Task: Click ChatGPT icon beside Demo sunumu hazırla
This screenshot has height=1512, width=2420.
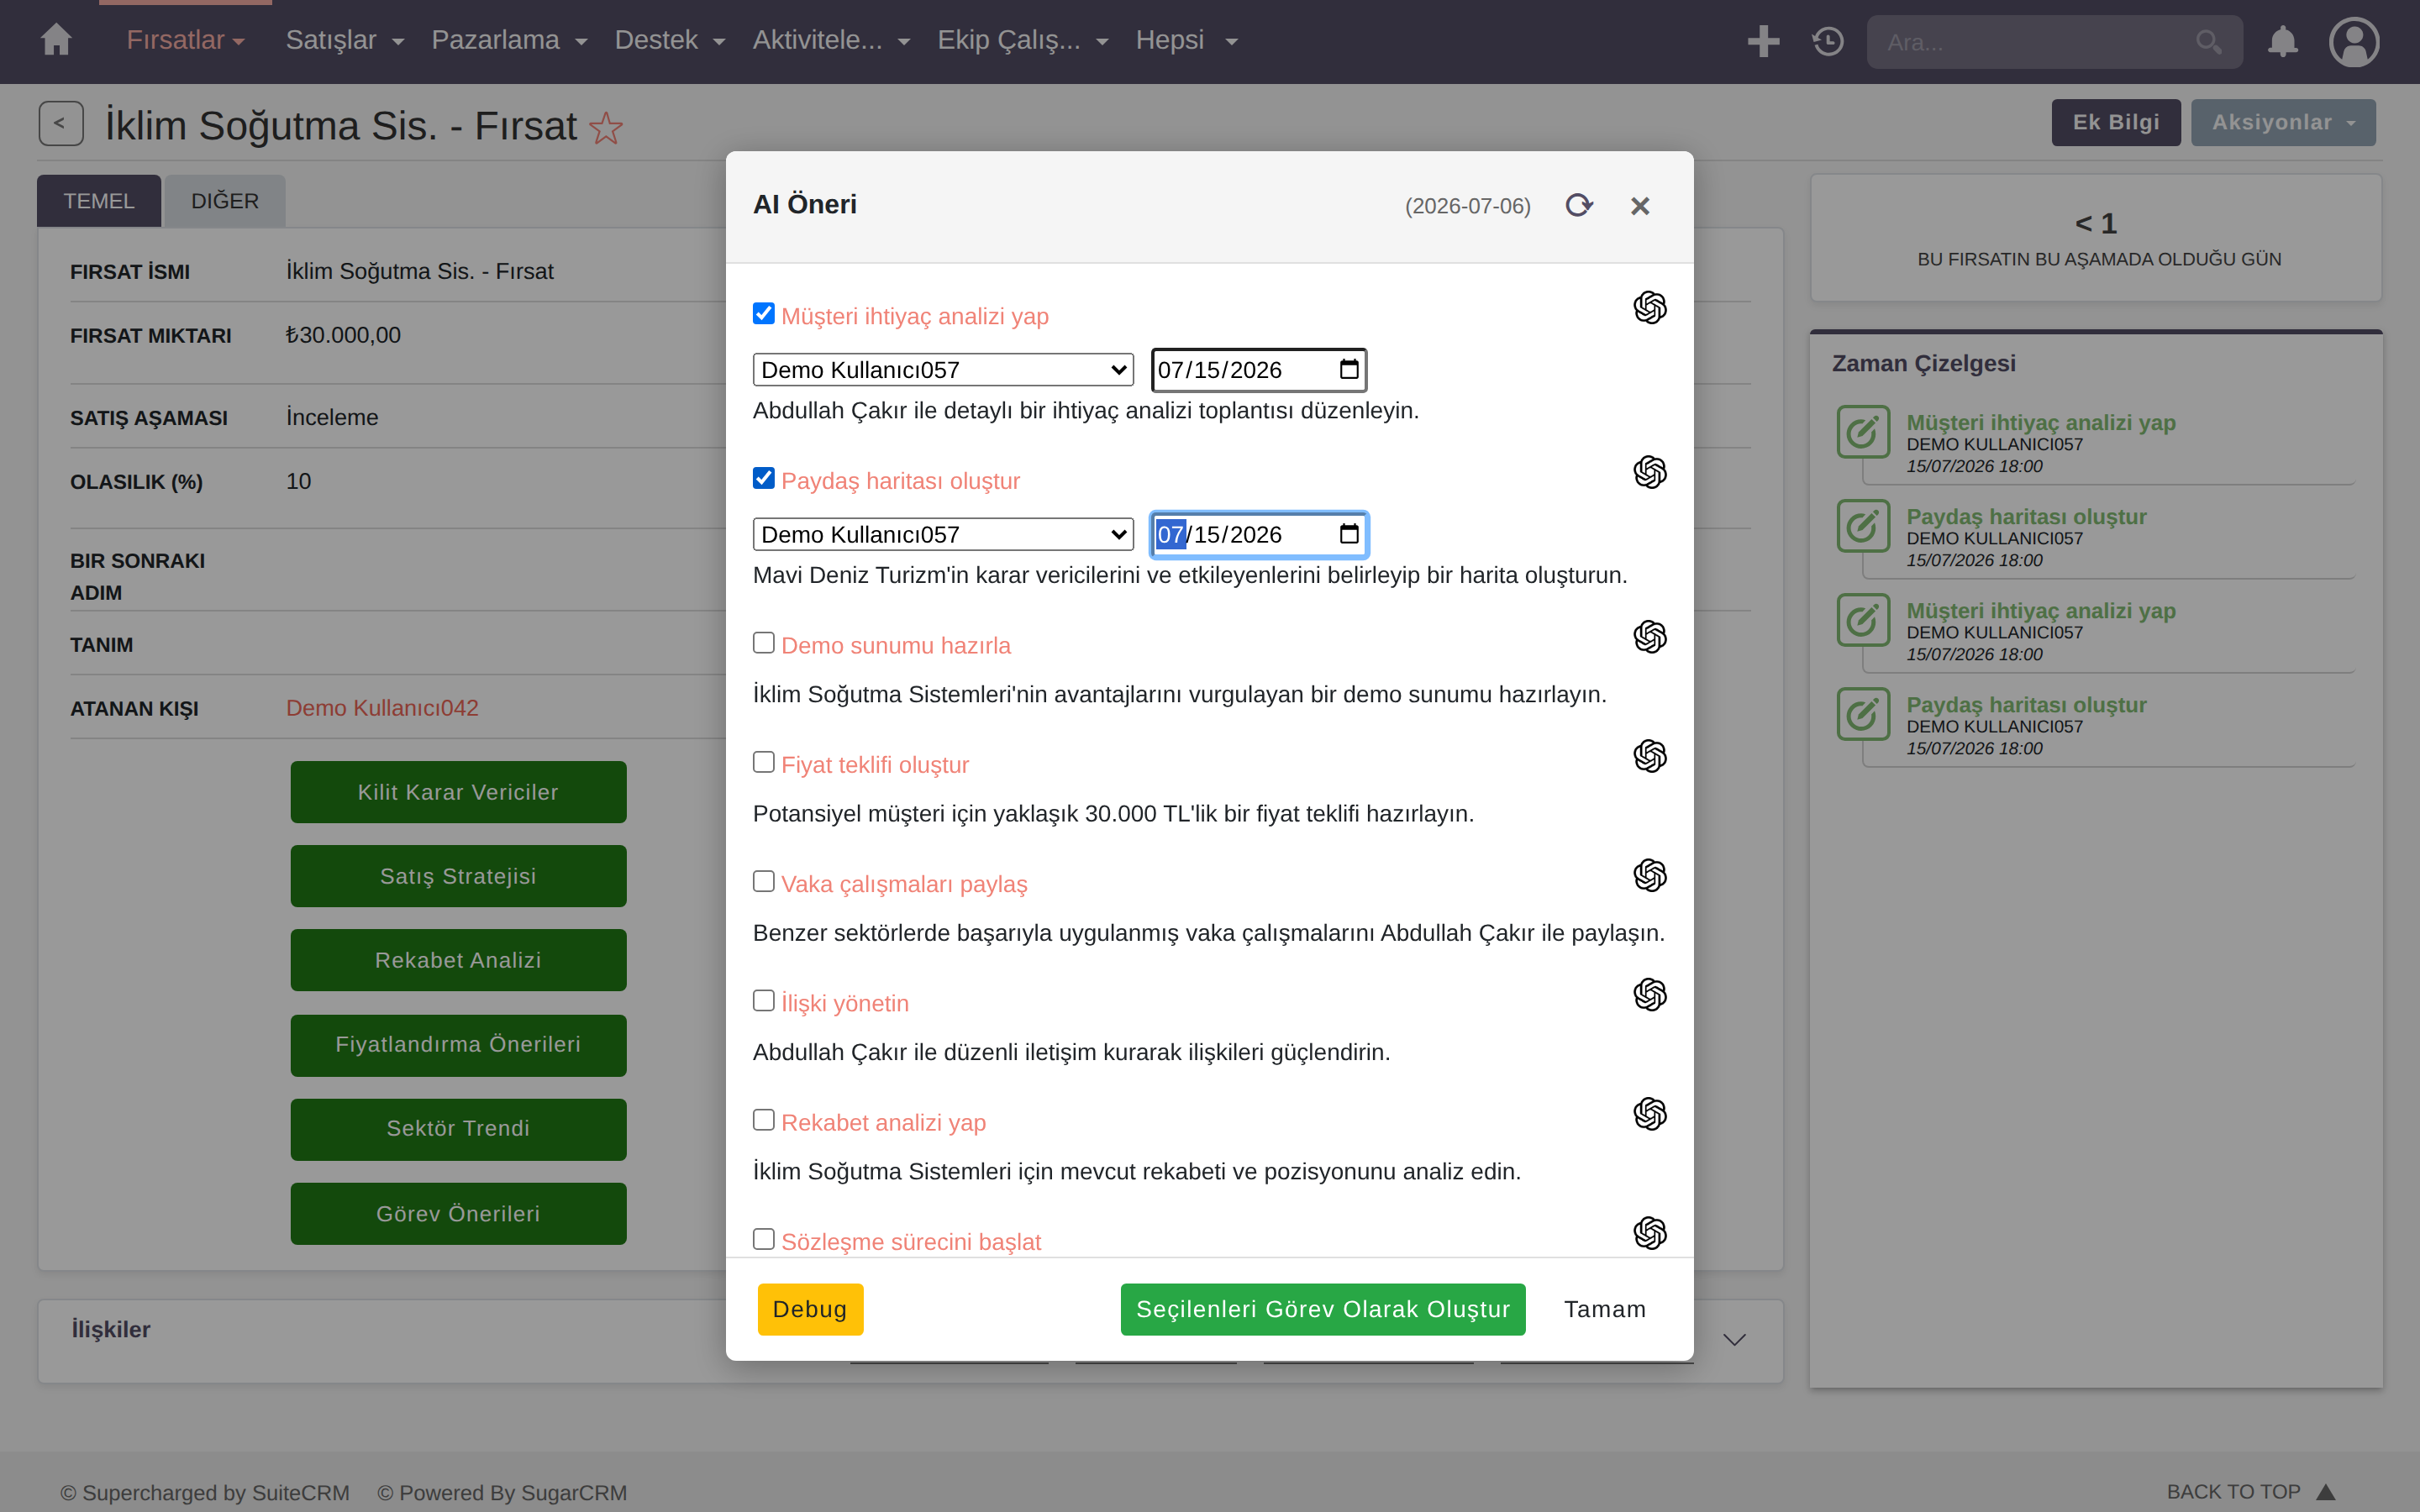Action: [1649, 637]
